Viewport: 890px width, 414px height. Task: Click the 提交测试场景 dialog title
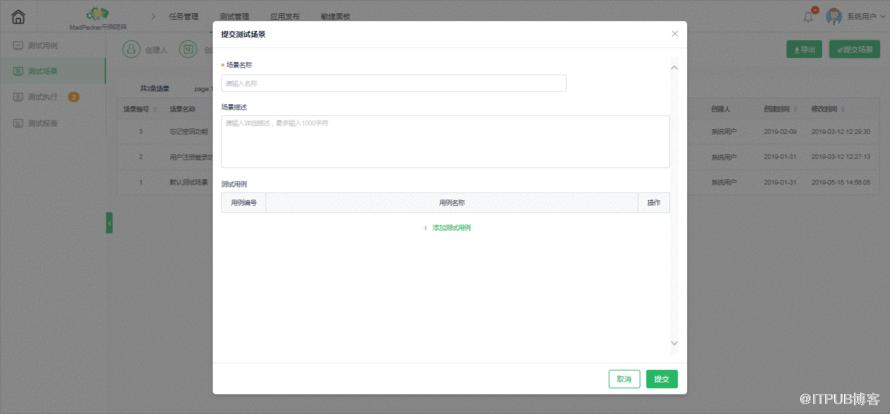(x=243, y=35)
